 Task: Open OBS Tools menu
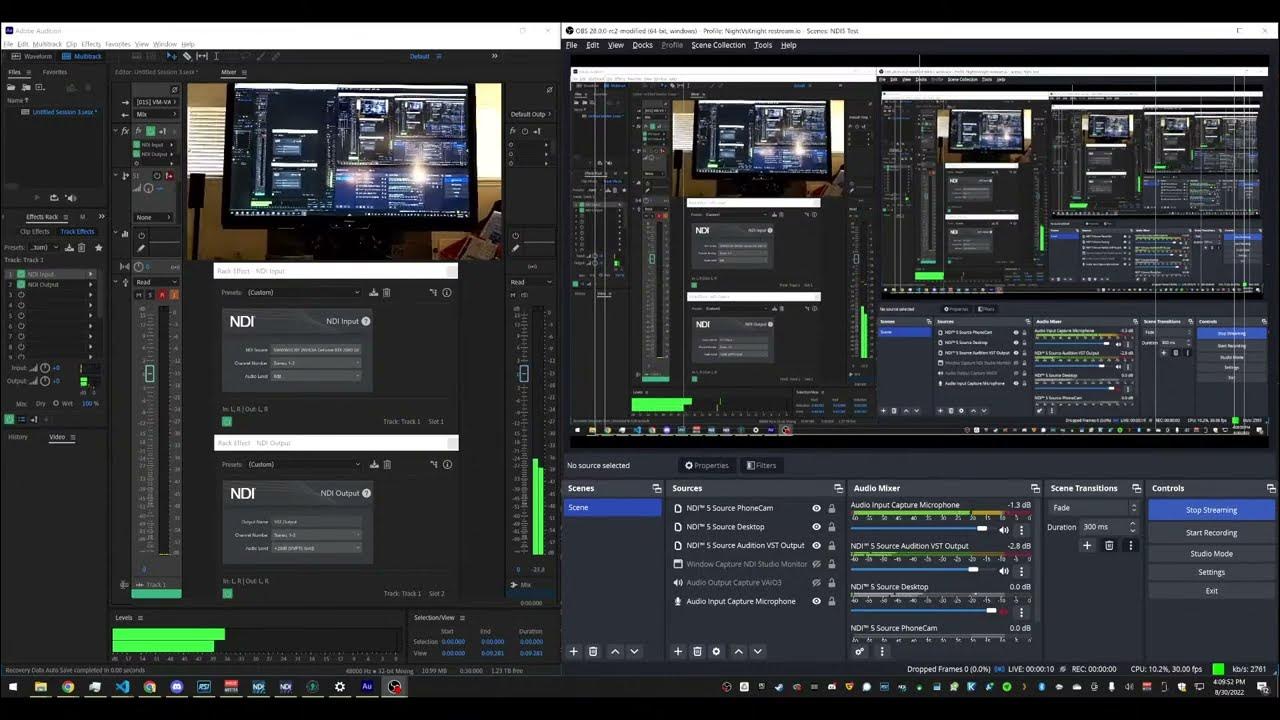tap(763, 45)
